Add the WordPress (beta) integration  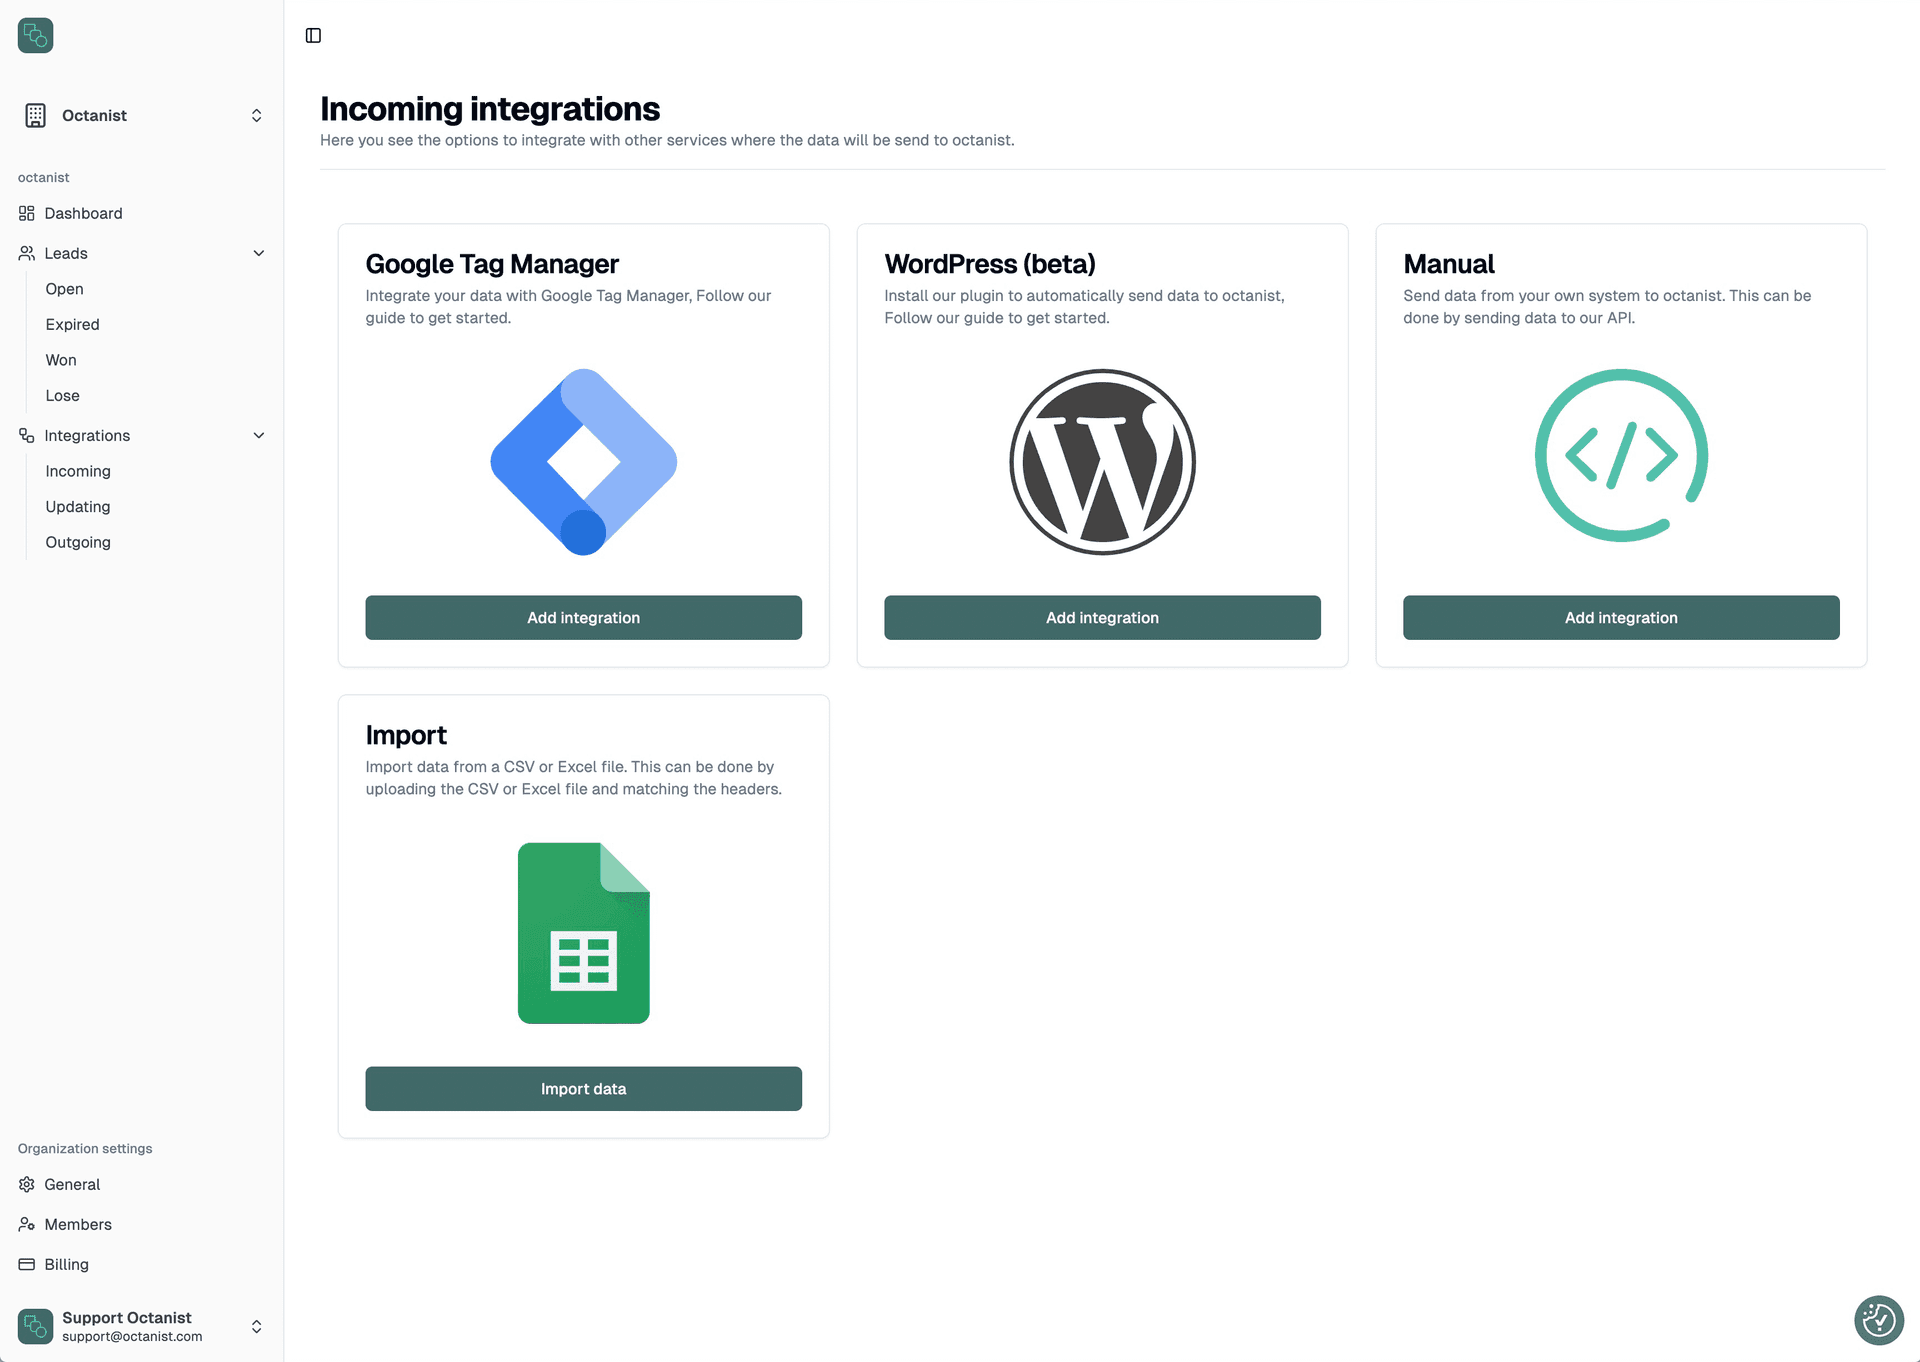(x=1101, y=617)
